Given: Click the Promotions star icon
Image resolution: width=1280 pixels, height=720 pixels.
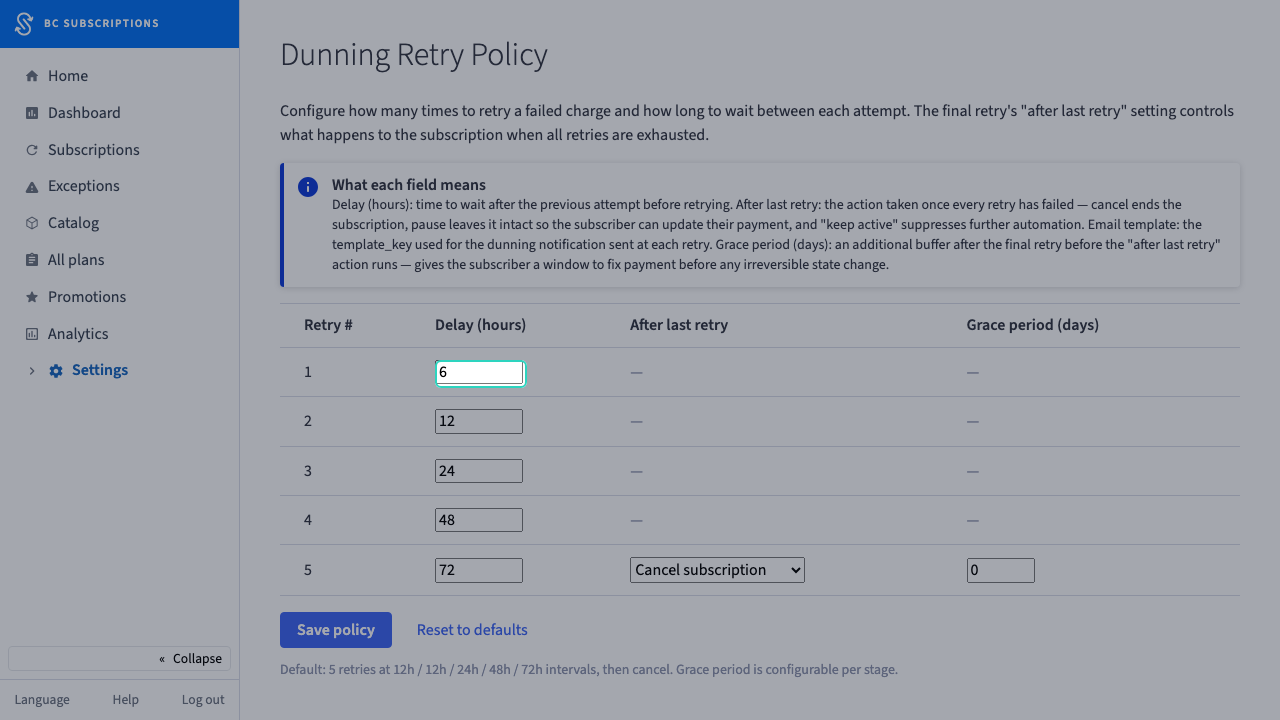Looking at the screenshot, I should (32, 297).
